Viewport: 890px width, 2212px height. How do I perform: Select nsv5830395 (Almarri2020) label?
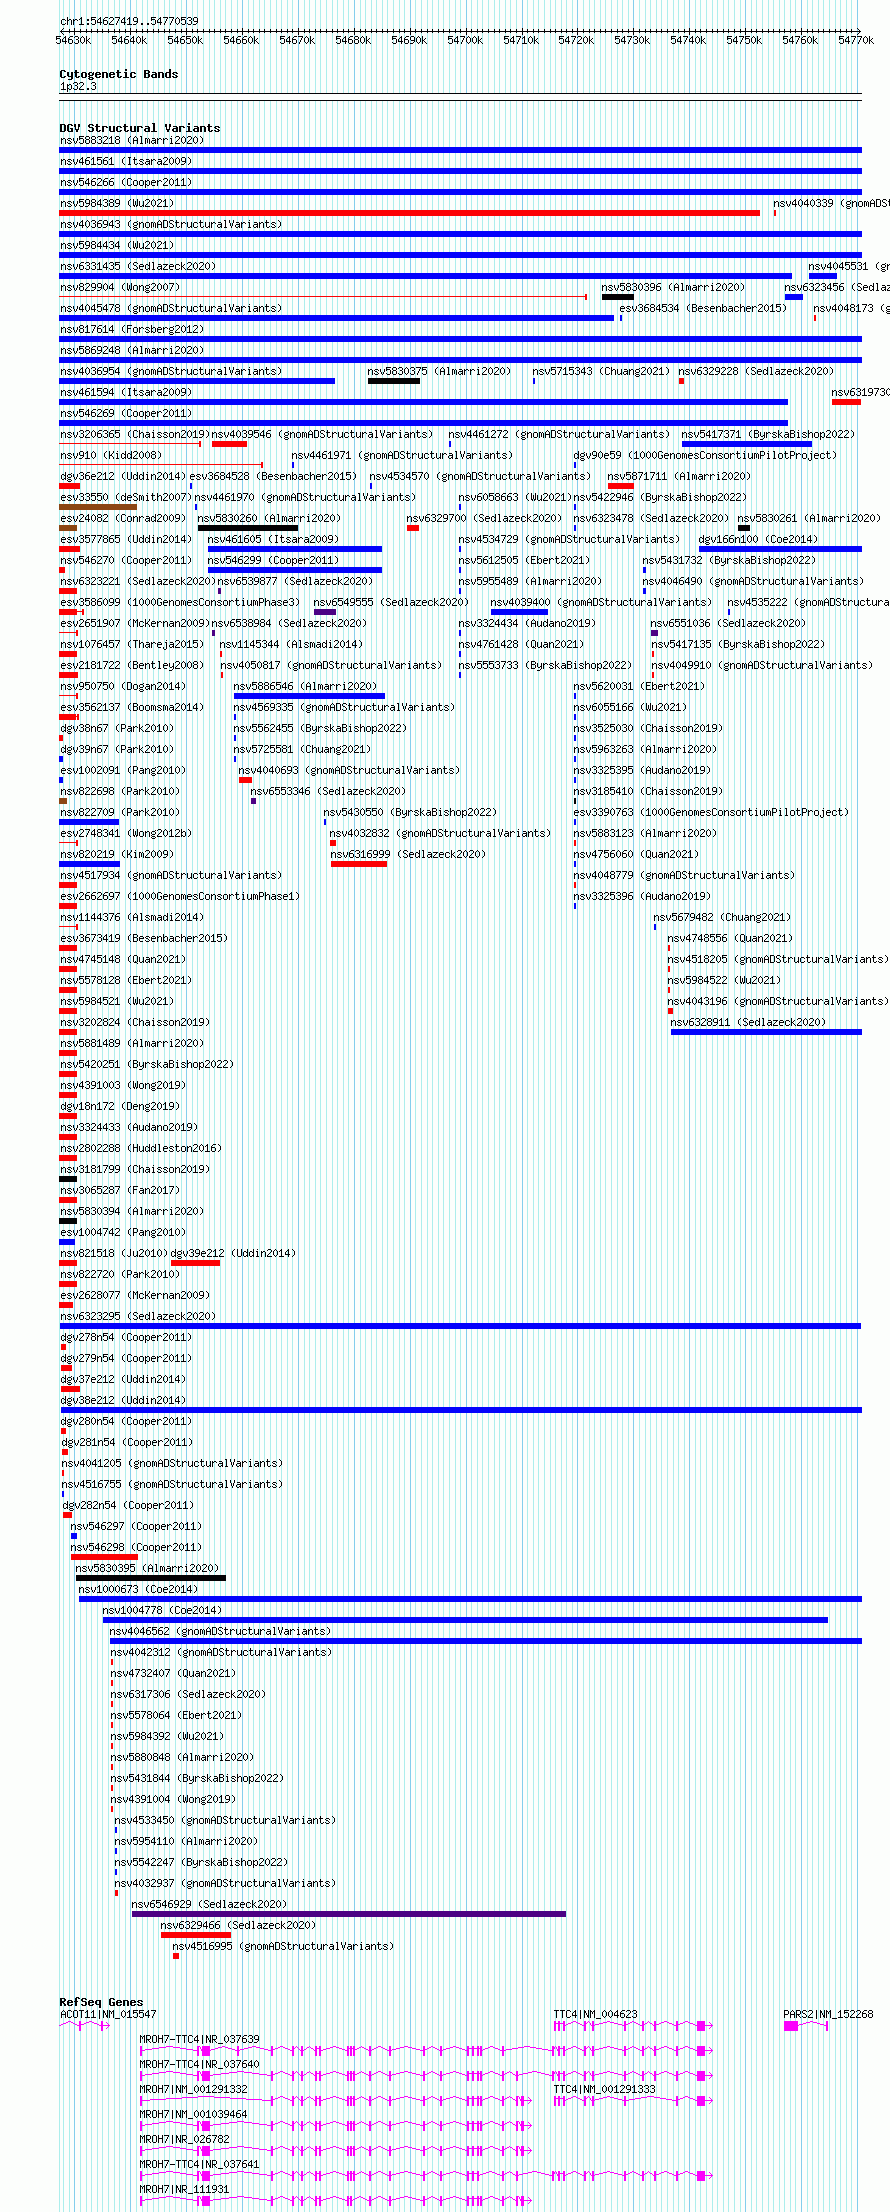click(x=147, y=1568)
